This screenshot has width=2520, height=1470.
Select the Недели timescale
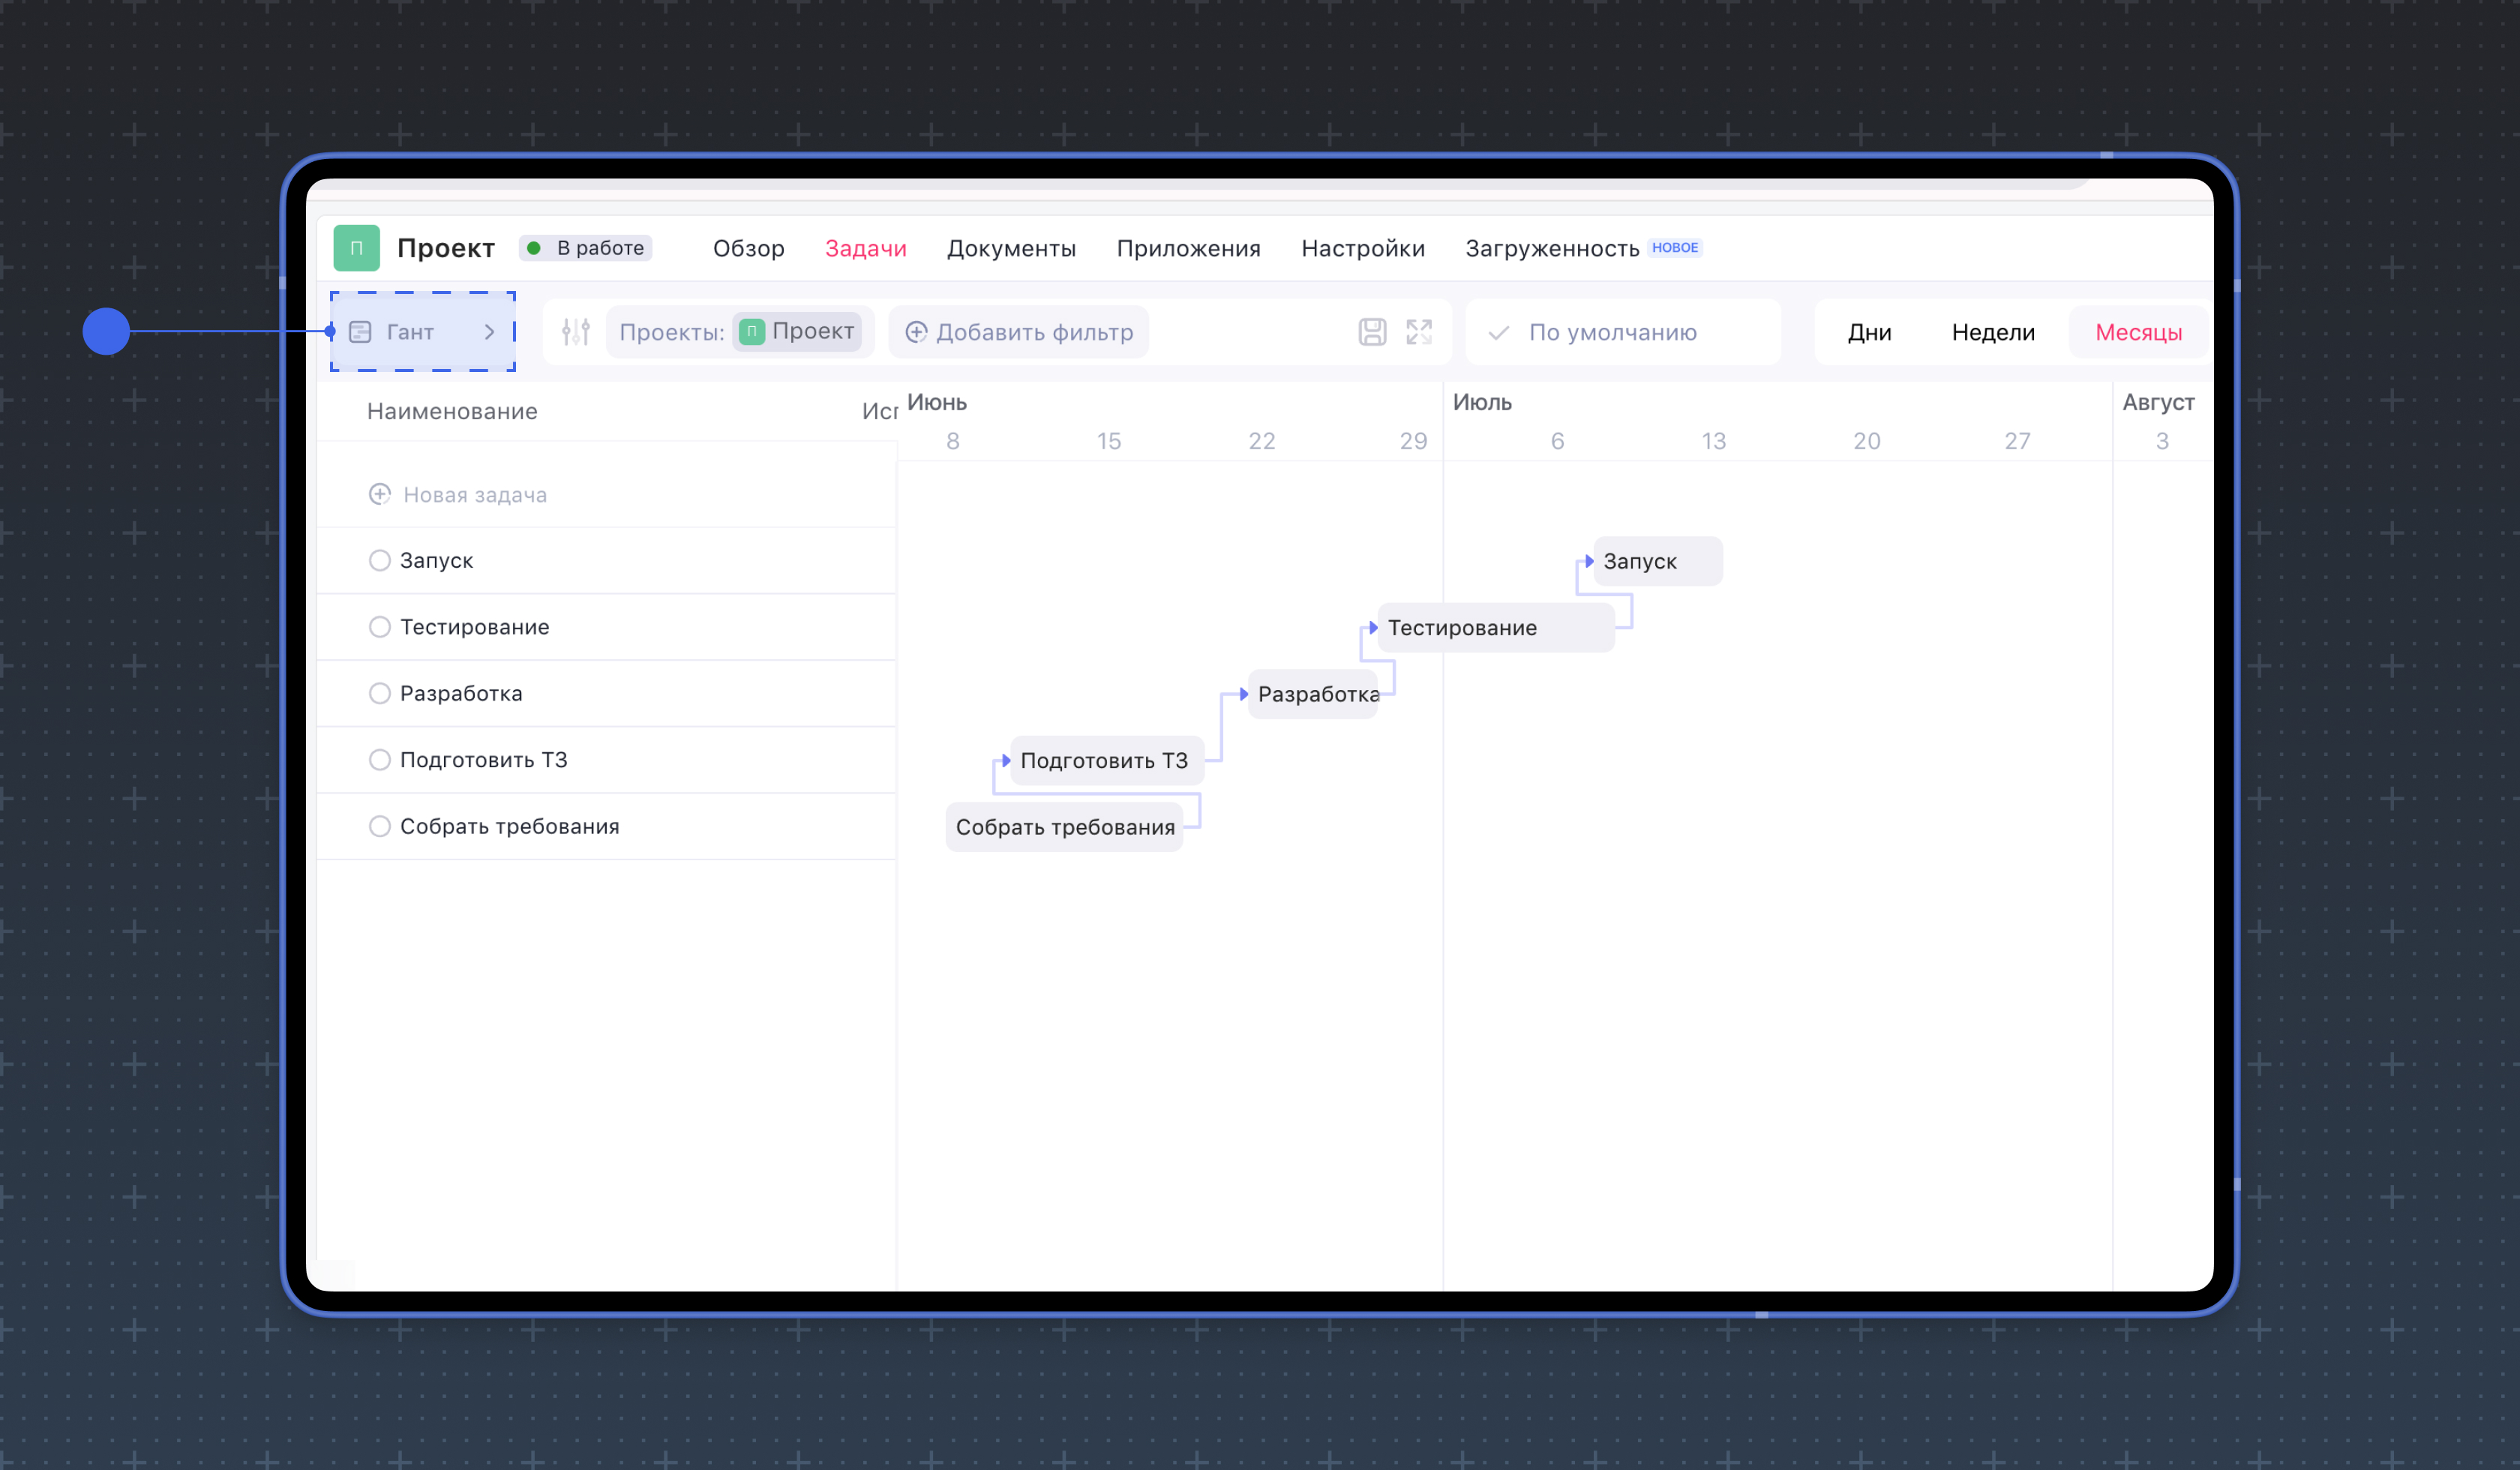(1993, 332)
